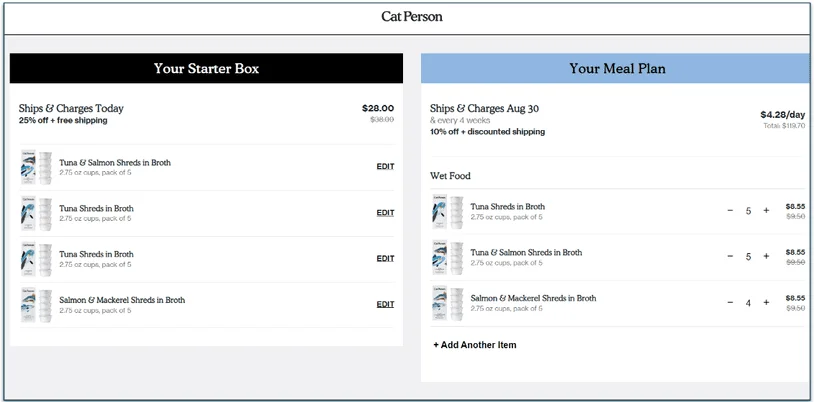Viewport: 814px width, 402px height.
Task: Click the Ships & Charges Aug 30 text
Action: coord(484,109)
